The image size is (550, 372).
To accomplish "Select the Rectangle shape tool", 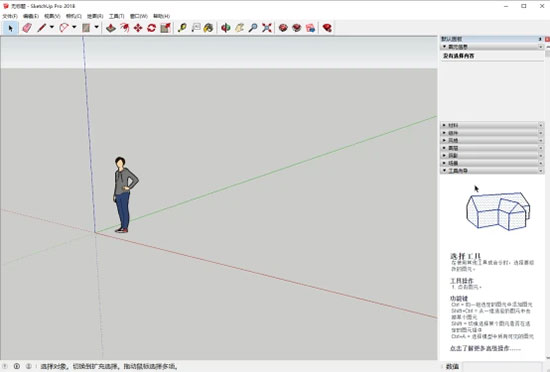I will (x=86, y=28).
